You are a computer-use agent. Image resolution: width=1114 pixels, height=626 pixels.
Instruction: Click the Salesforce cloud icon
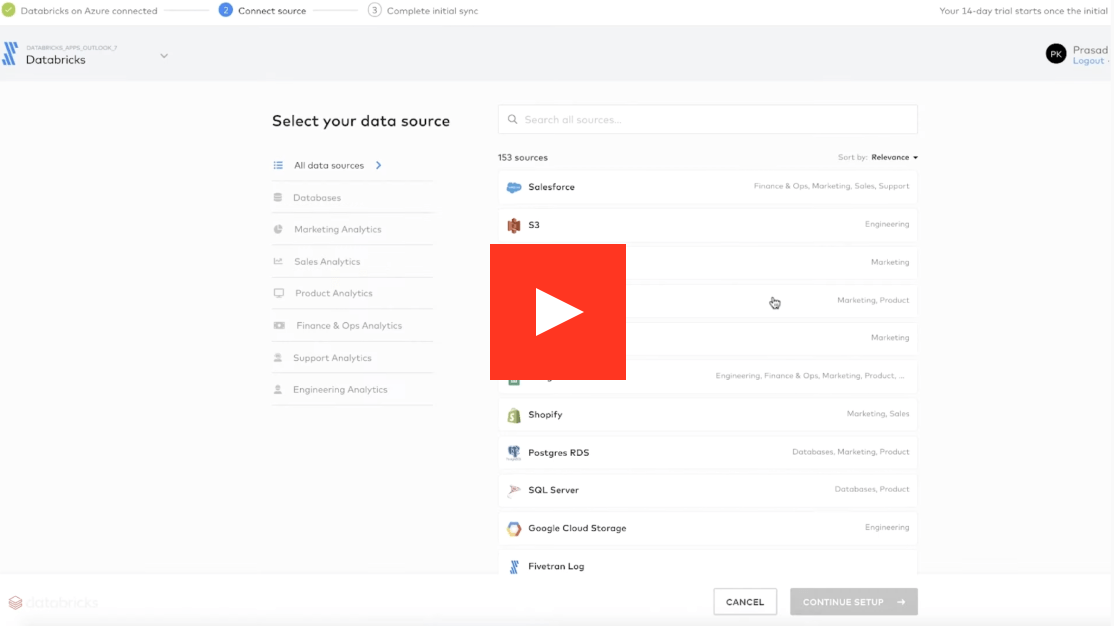(x=513, y=187)
